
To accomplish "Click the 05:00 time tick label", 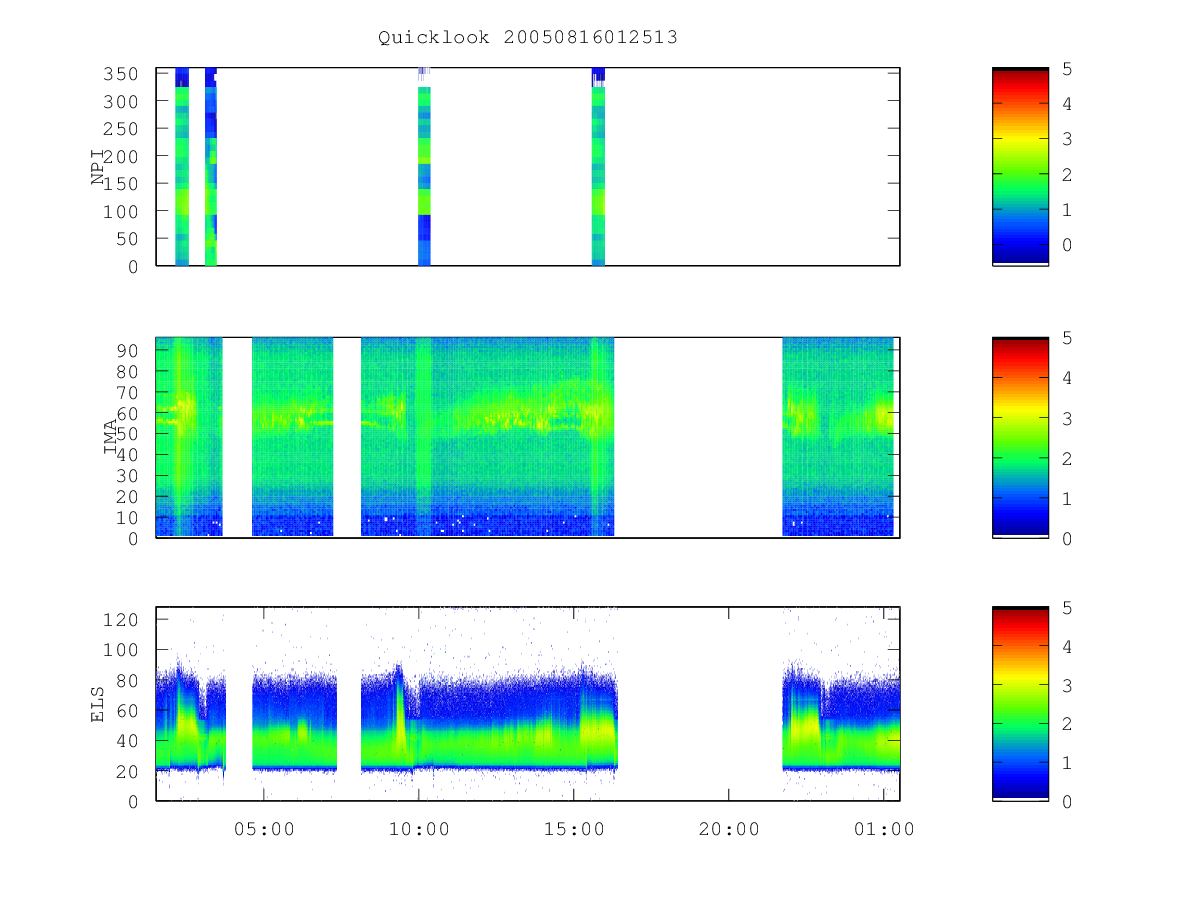I will [264, 829].
